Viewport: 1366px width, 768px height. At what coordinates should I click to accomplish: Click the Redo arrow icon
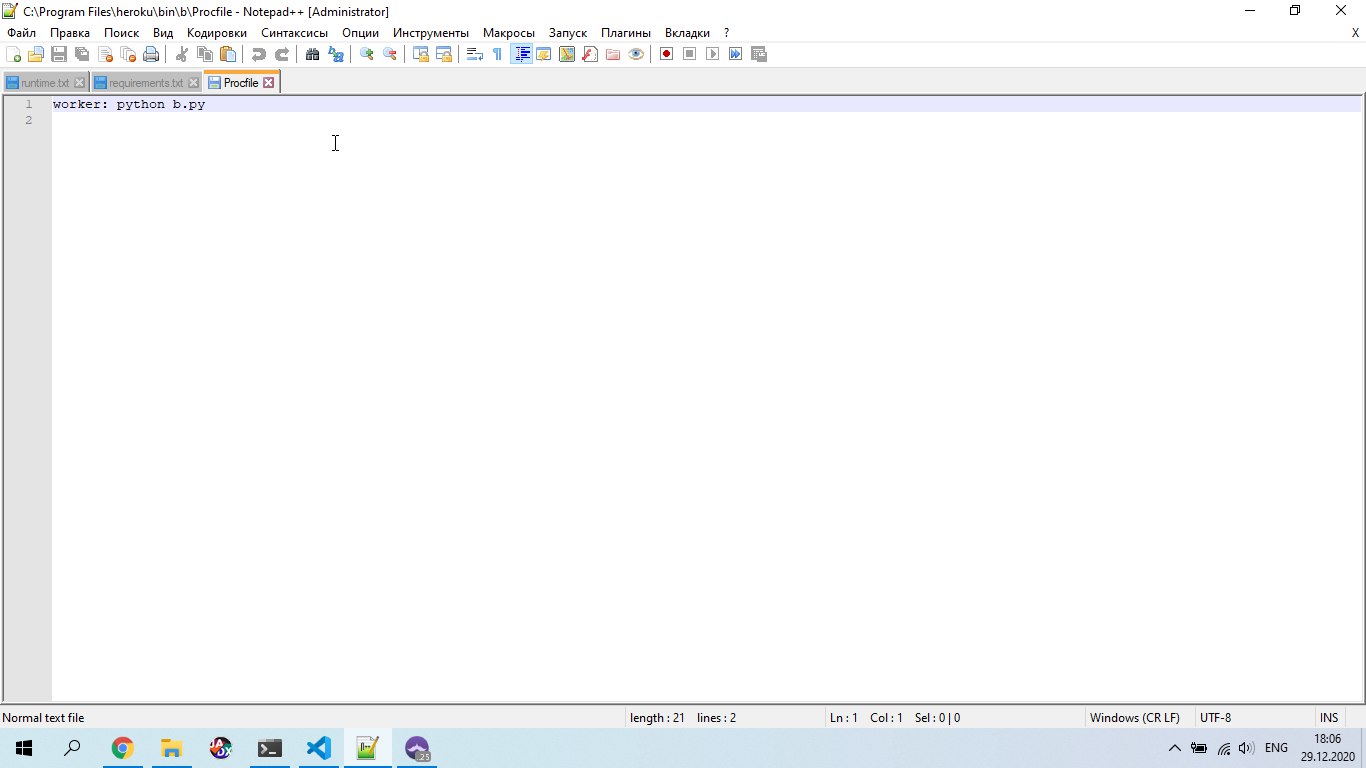pos(282,54)
